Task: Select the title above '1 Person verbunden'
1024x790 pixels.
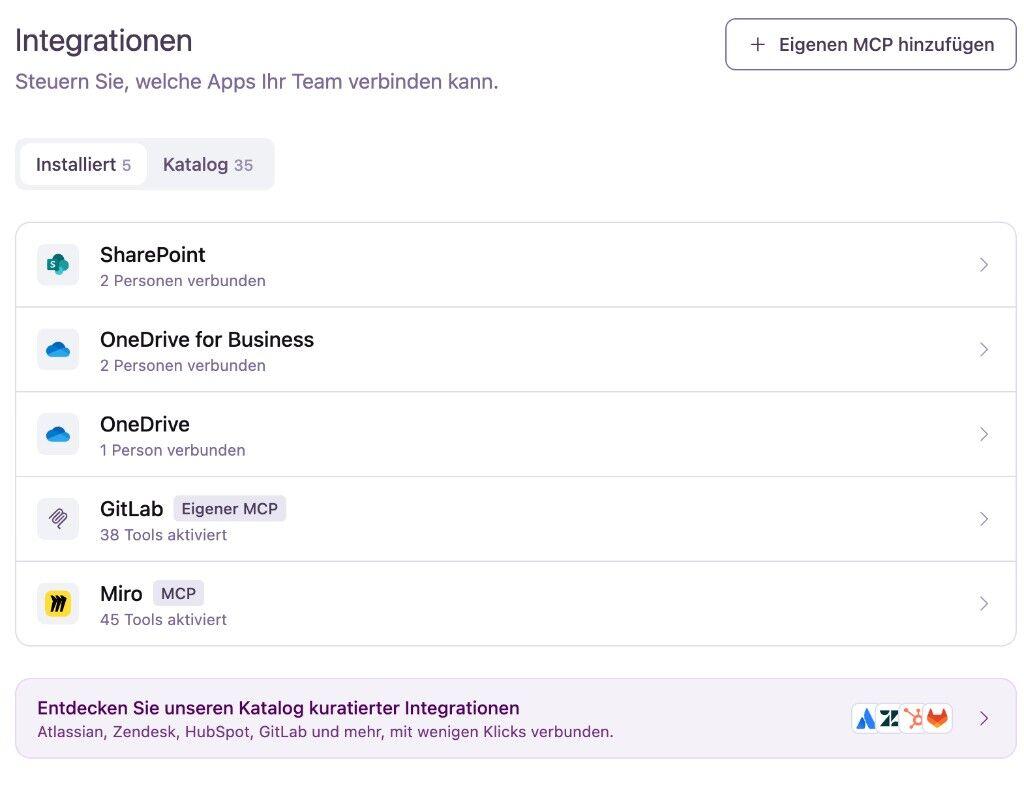Action: tap(145, 424)
